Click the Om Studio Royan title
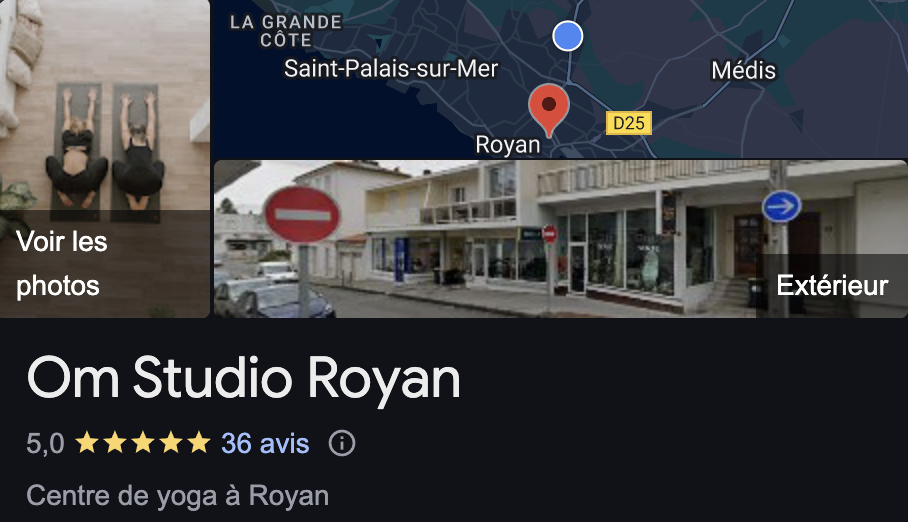This screenshot has height=522, width=908. point(243,378)
